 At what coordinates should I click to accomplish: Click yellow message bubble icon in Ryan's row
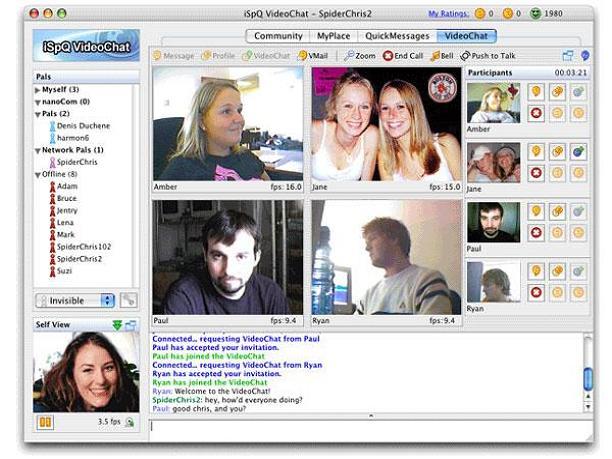[x=536, y=271]
